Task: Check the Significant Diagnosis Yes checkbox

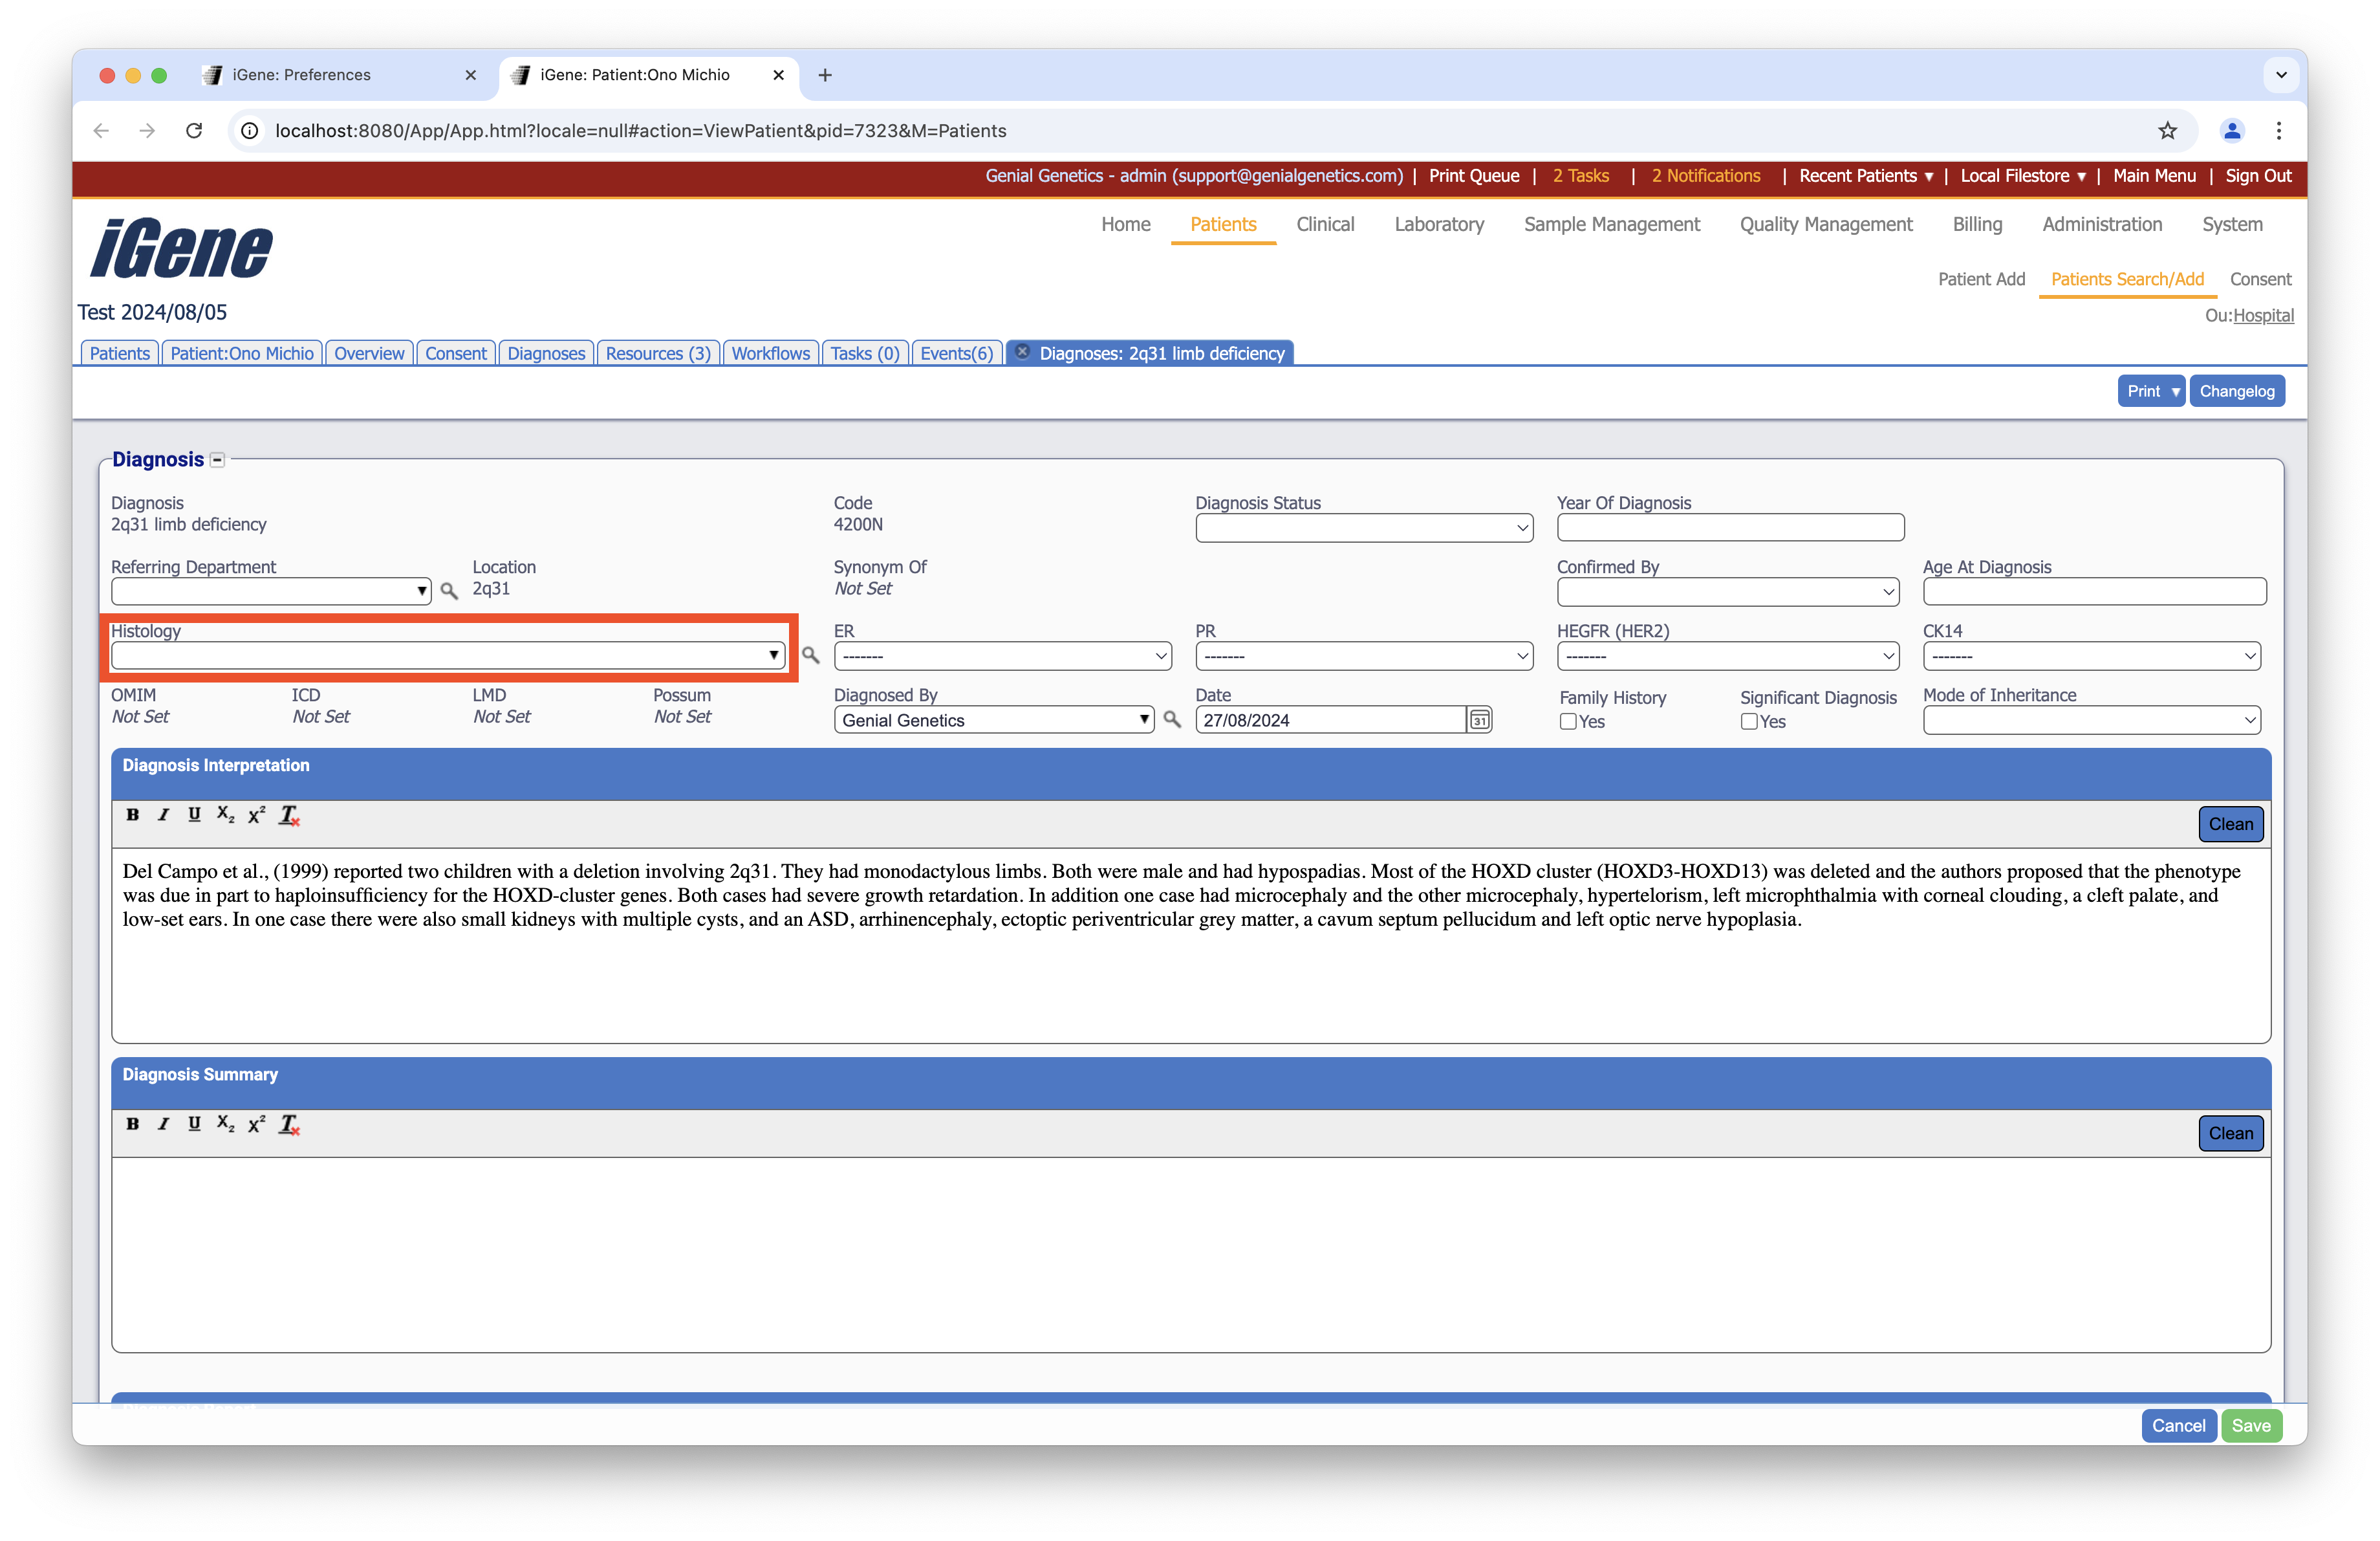Action: (1749, 721)
